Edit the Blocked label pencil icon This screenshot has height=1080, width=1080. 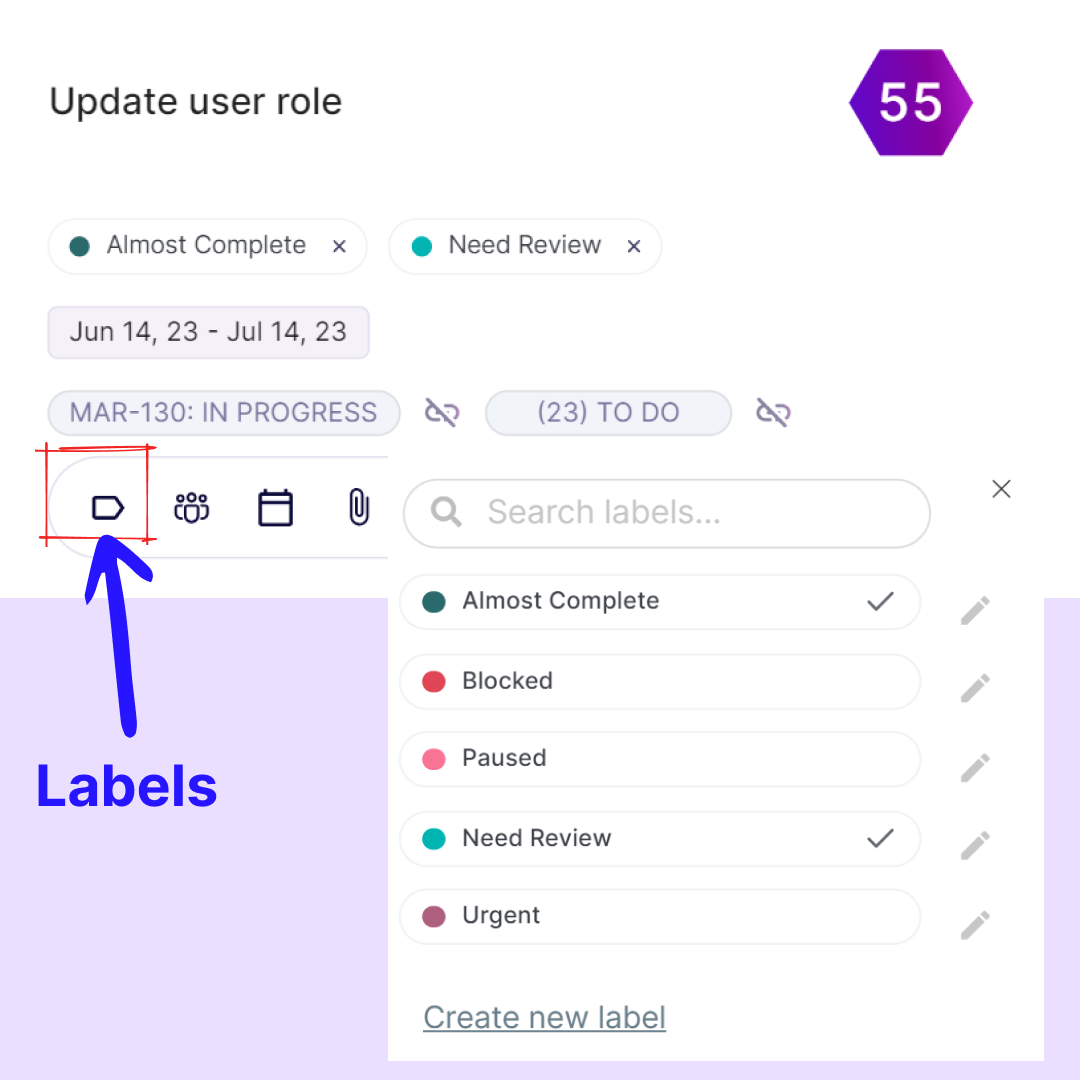[x=975, y=688]
